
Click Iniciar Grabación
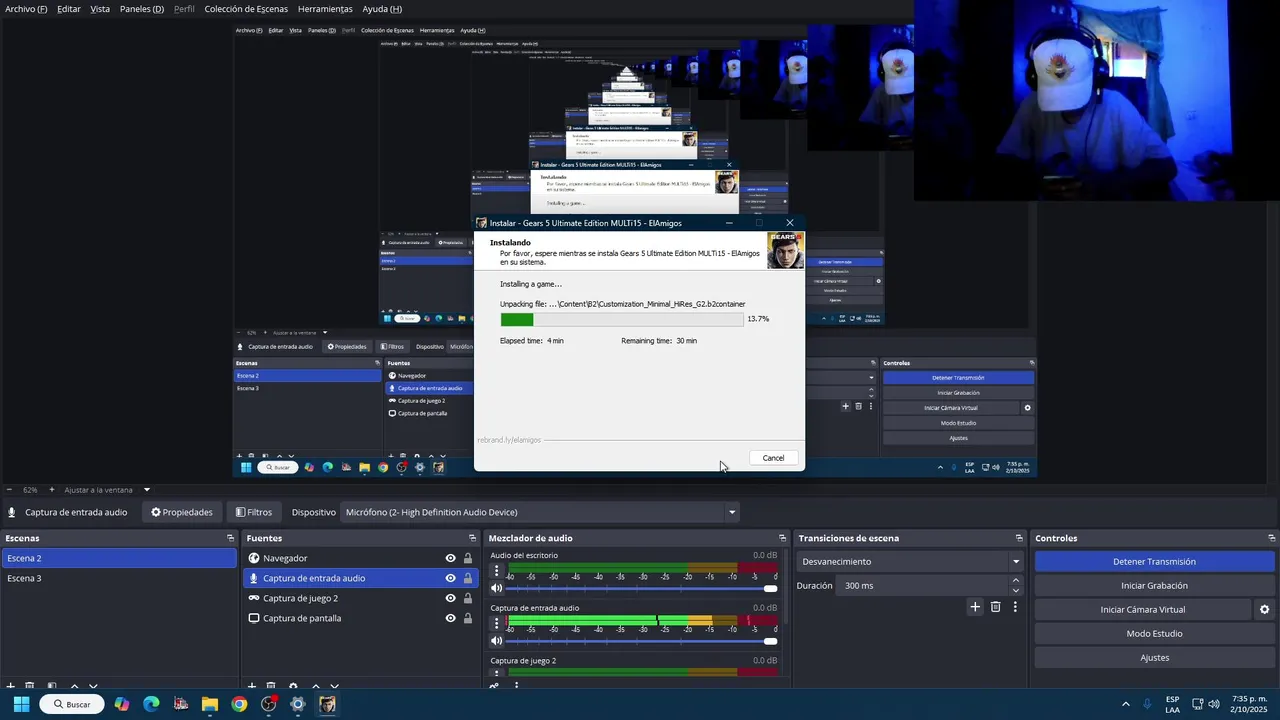1154,585
